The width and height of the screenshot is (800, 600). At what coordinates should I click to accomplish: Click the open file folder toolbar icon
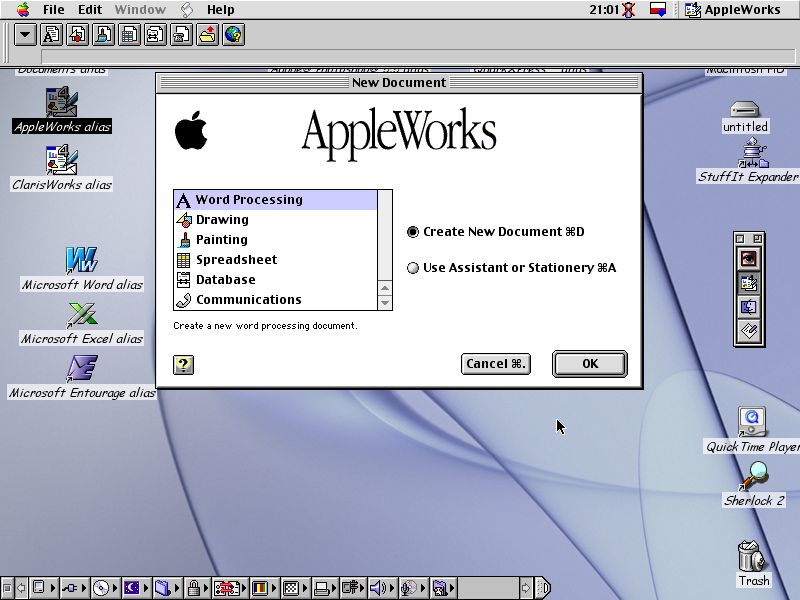point(208,35)
